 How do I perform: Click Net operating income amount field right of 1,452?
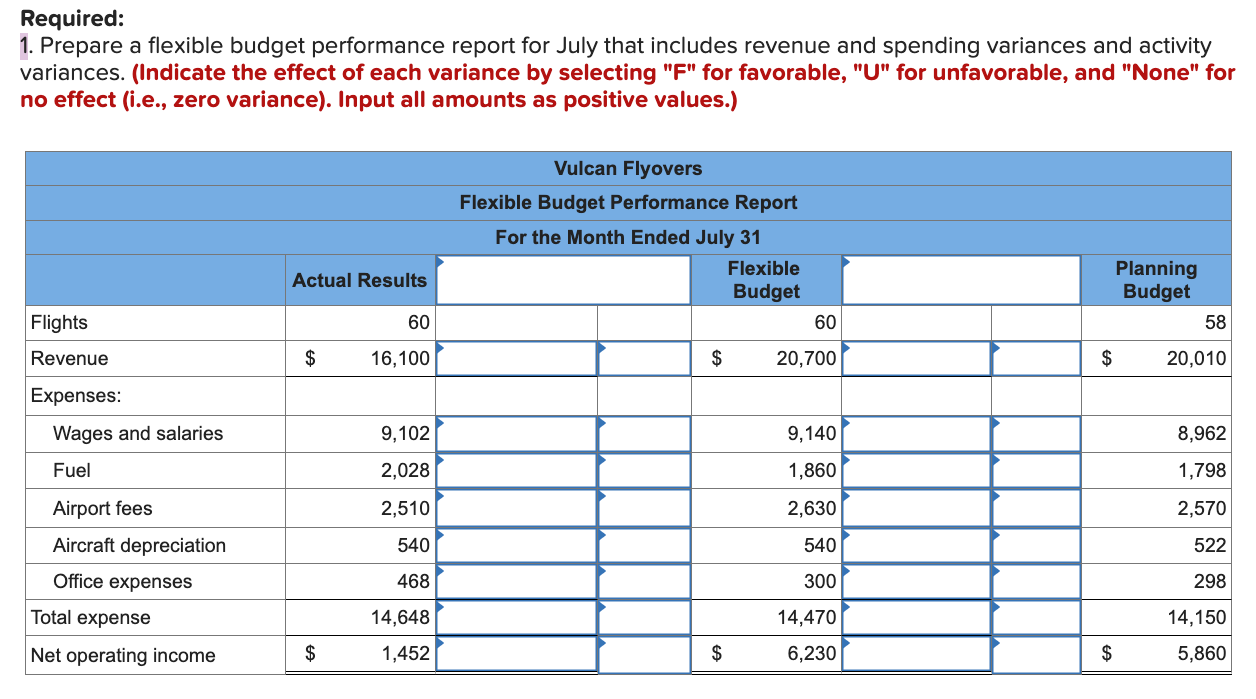pos(516,655)
